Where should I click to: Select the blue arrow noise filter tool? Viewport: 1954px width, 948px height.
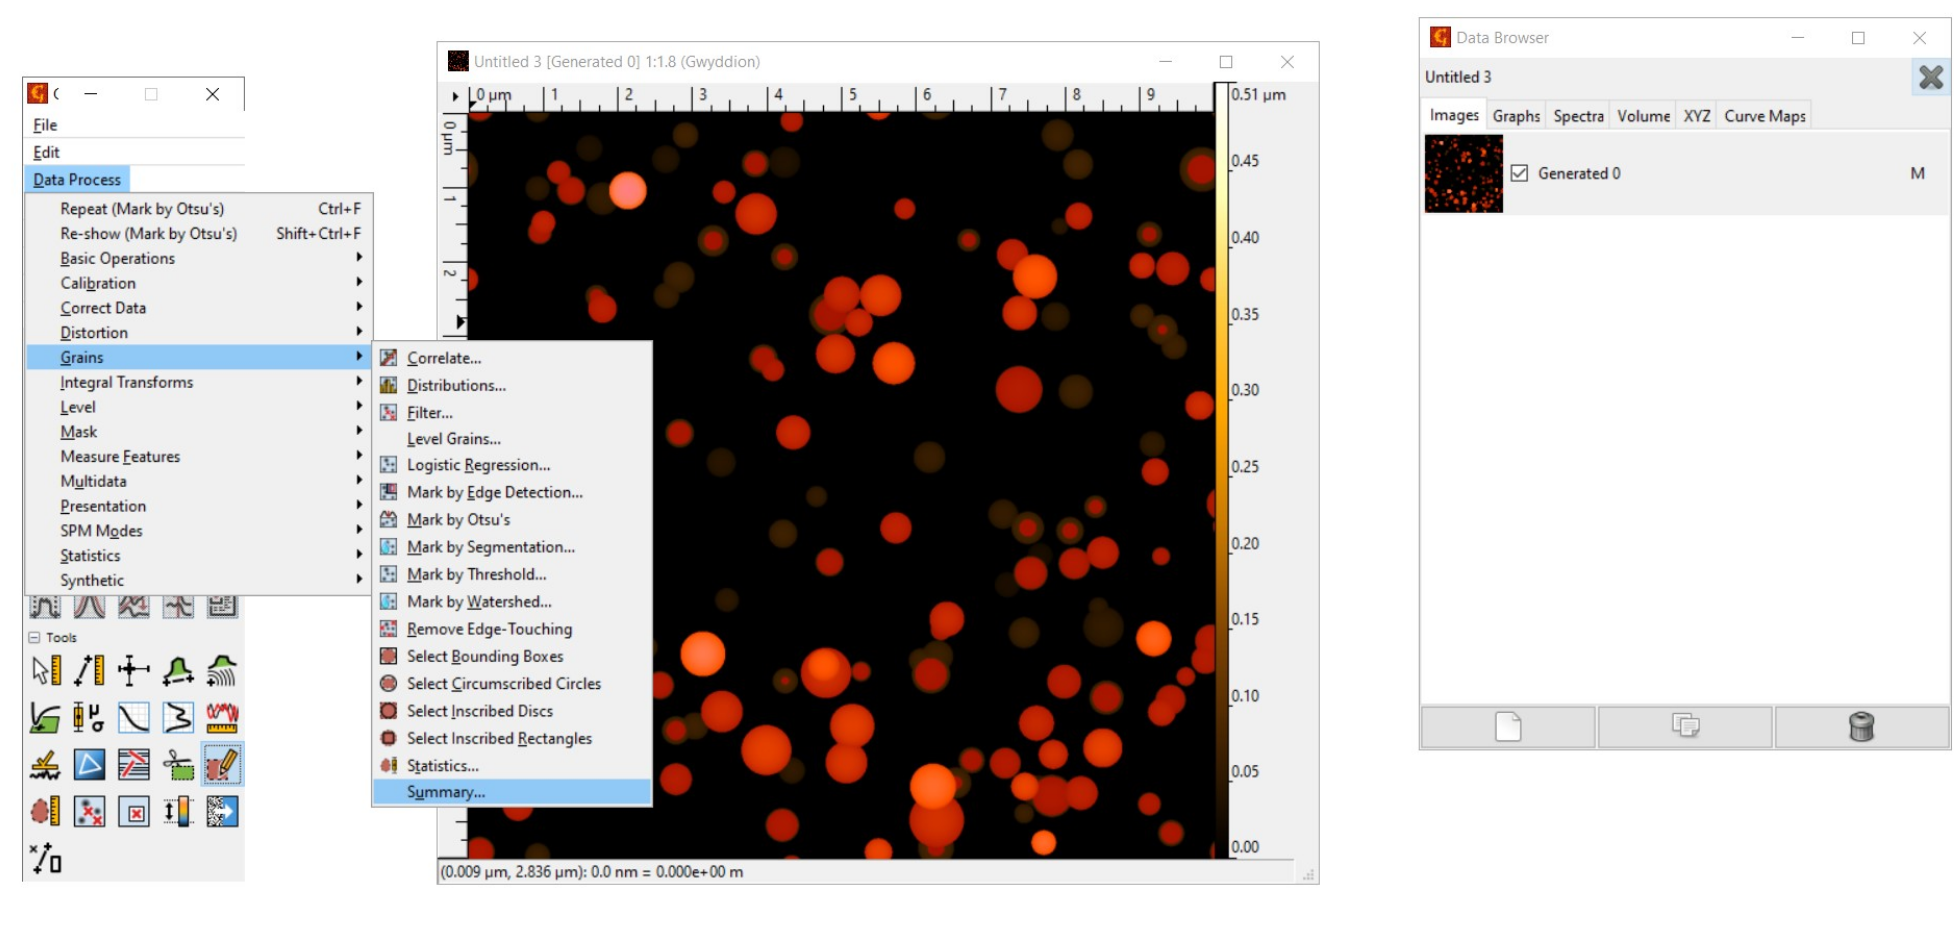click(222, 811)
